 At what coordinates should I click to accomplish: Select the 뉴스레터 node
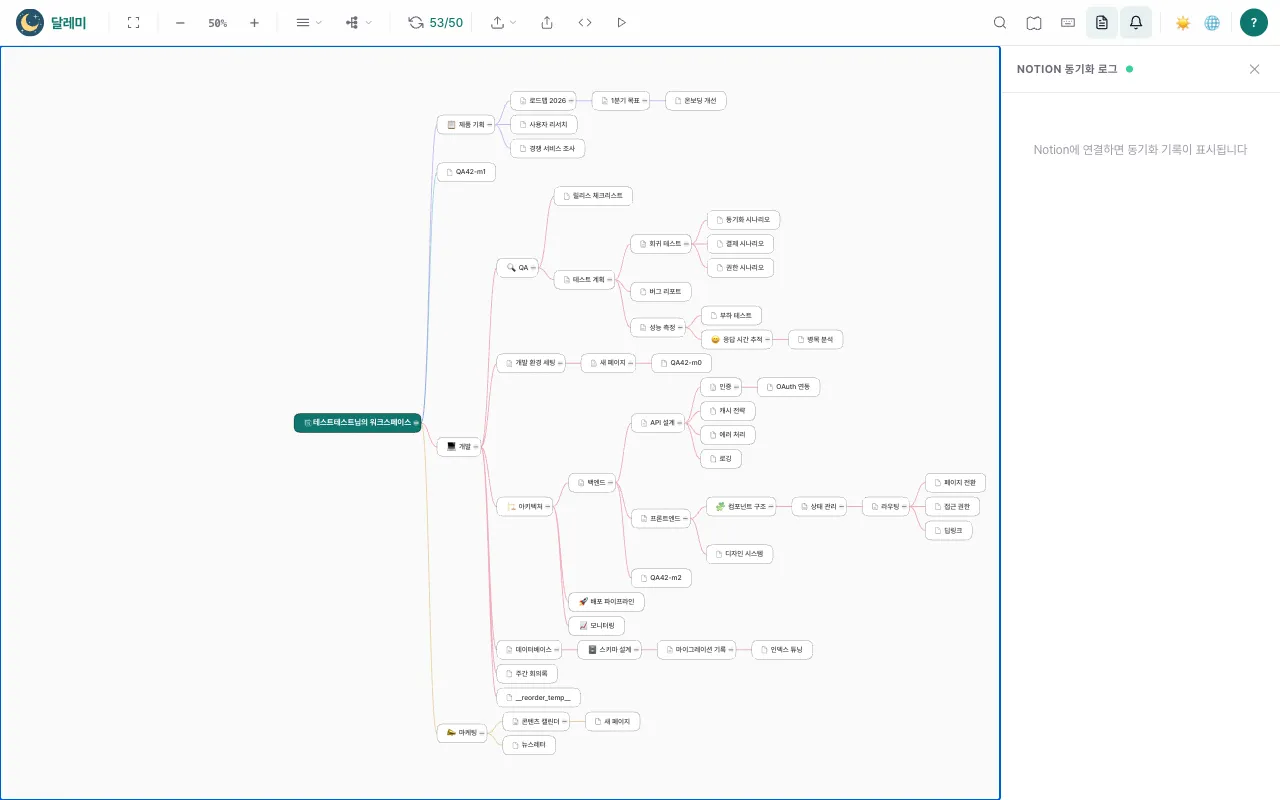[x=529, y=745]
